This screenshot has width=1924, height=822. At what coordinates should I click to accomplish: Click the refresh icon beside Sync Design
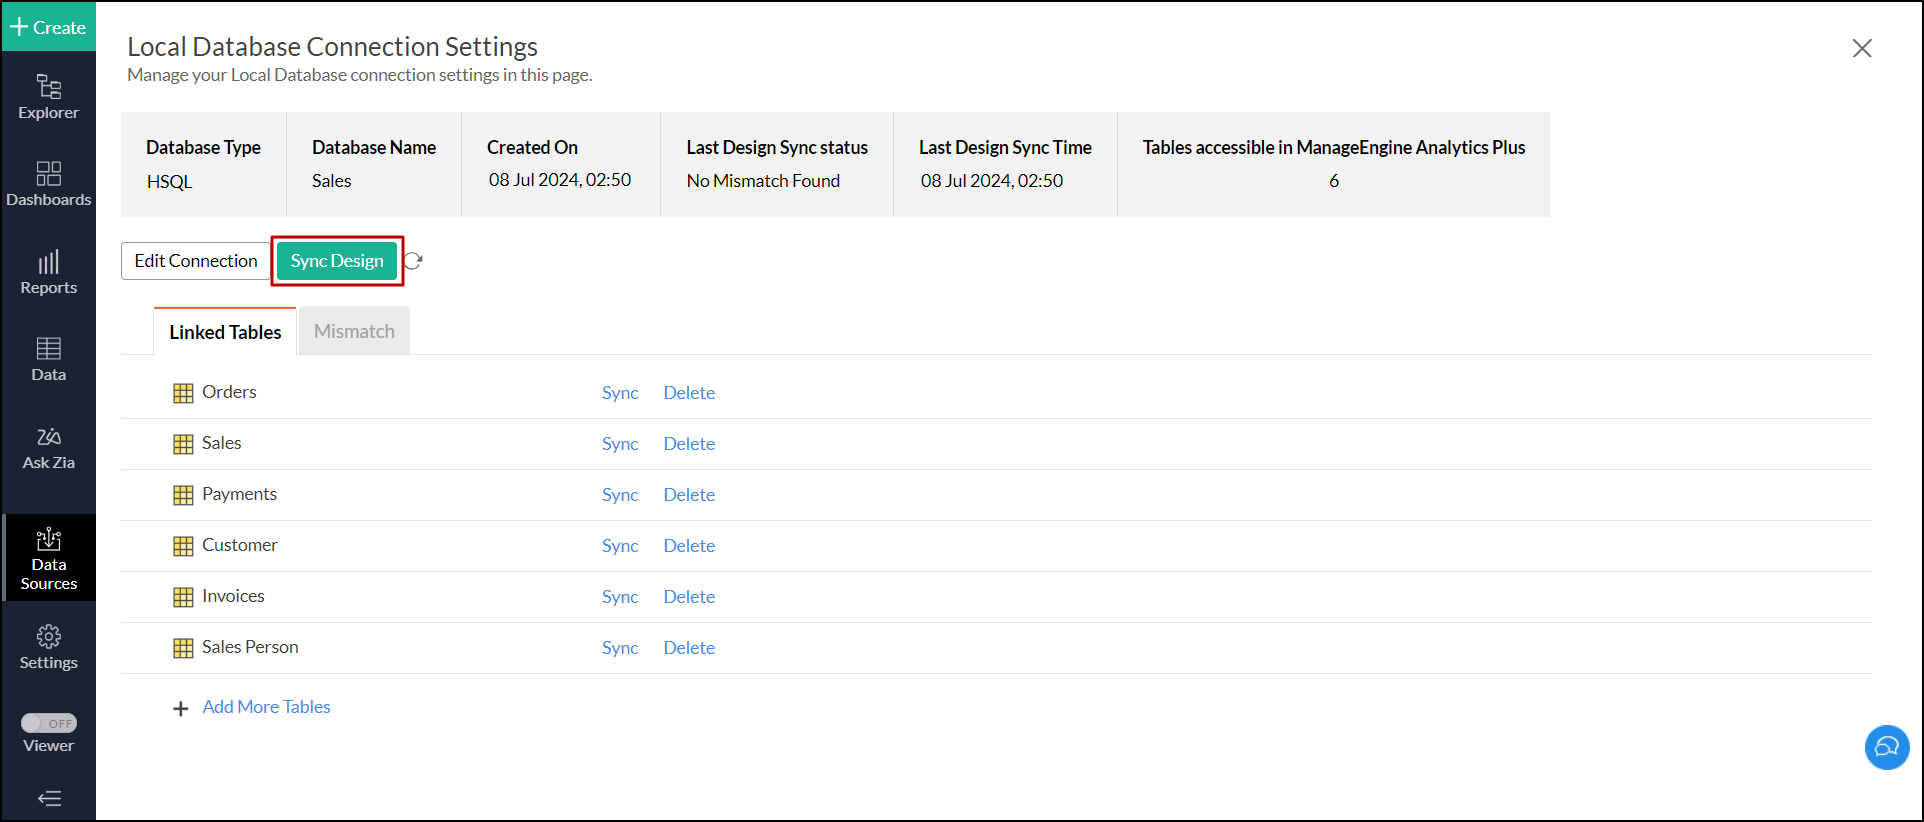(414, 261)
